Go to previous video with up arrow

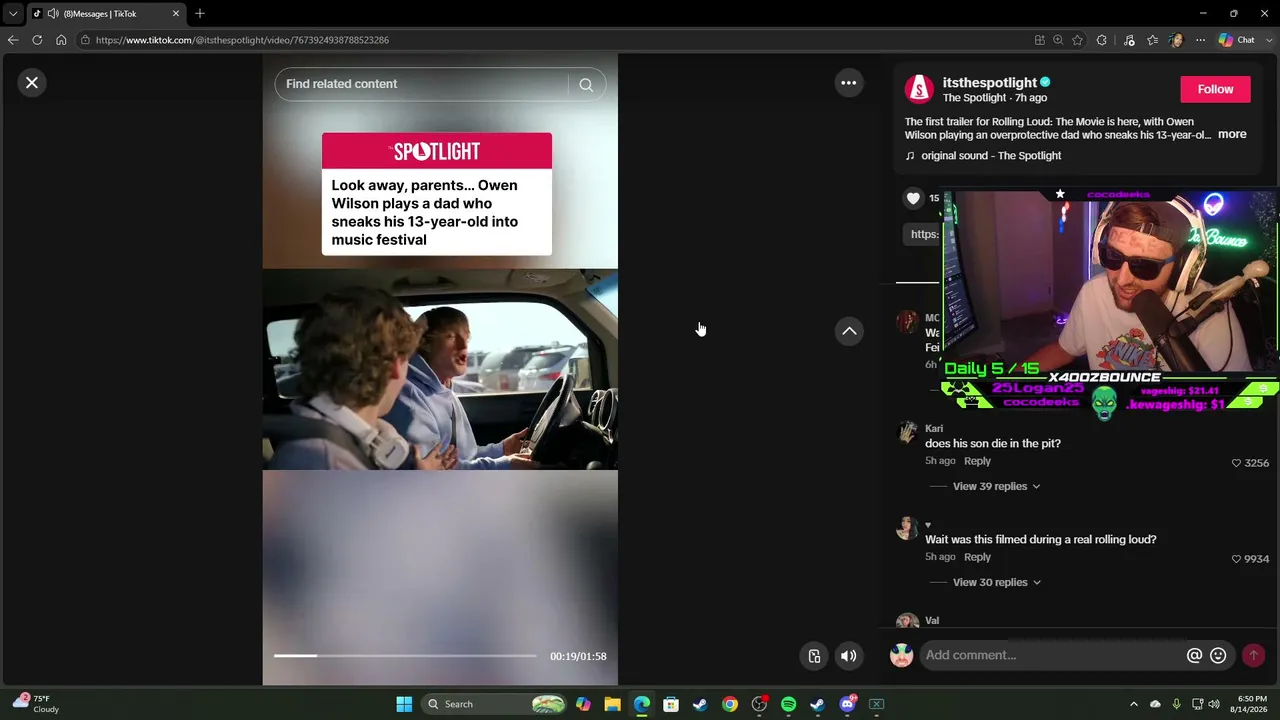pos(849,331)
